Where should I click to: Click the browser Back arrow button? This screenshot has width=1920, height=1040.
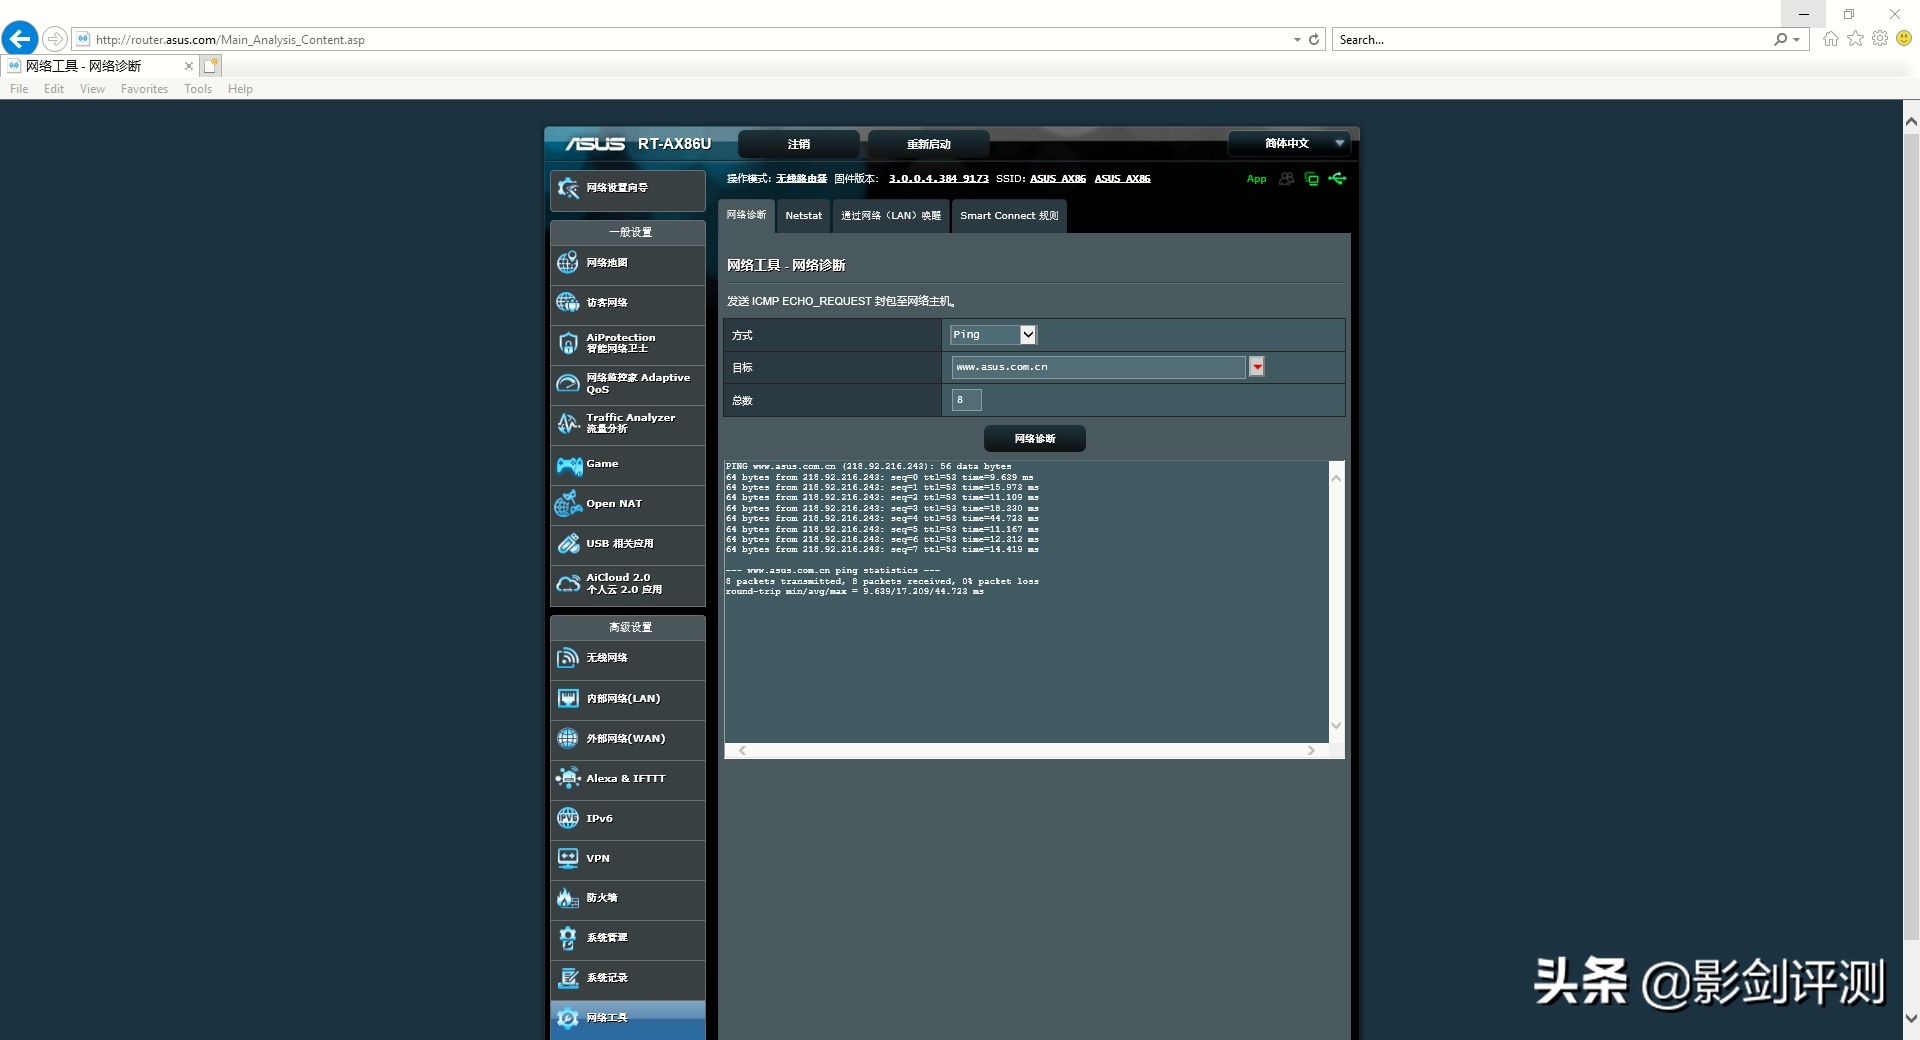[20, 39]
